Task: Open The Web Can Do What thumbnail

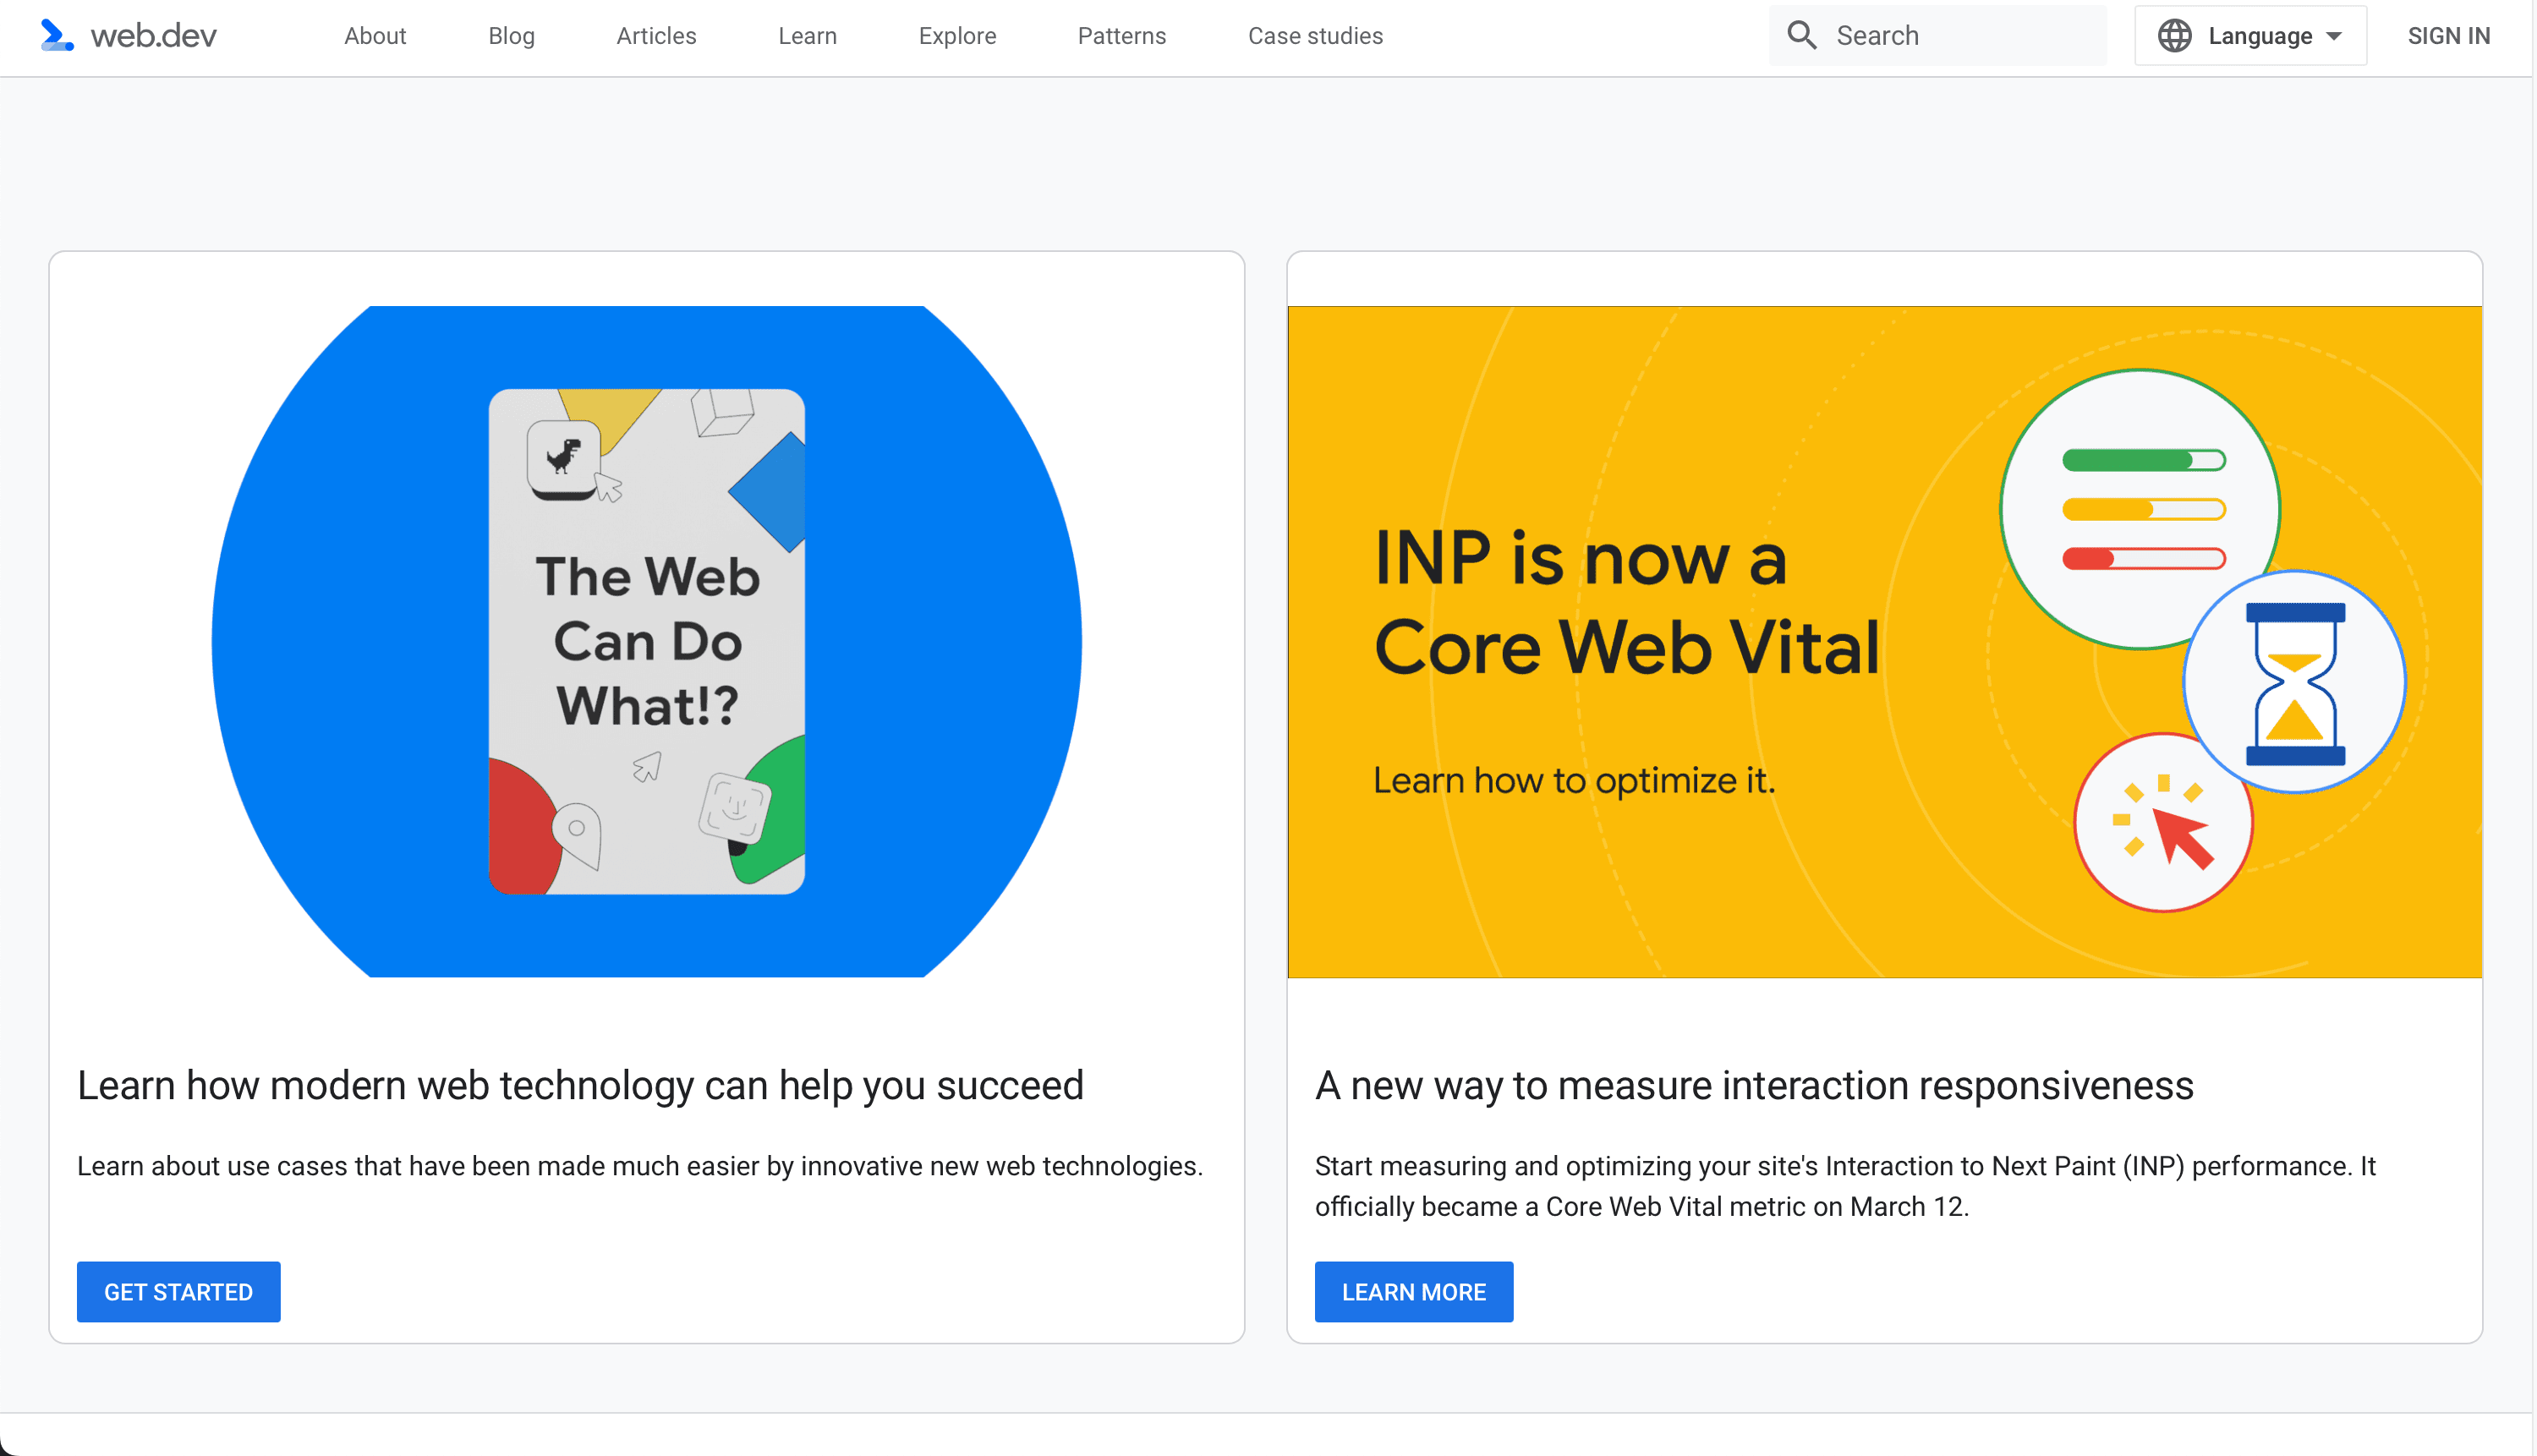Action: [646, 641]
